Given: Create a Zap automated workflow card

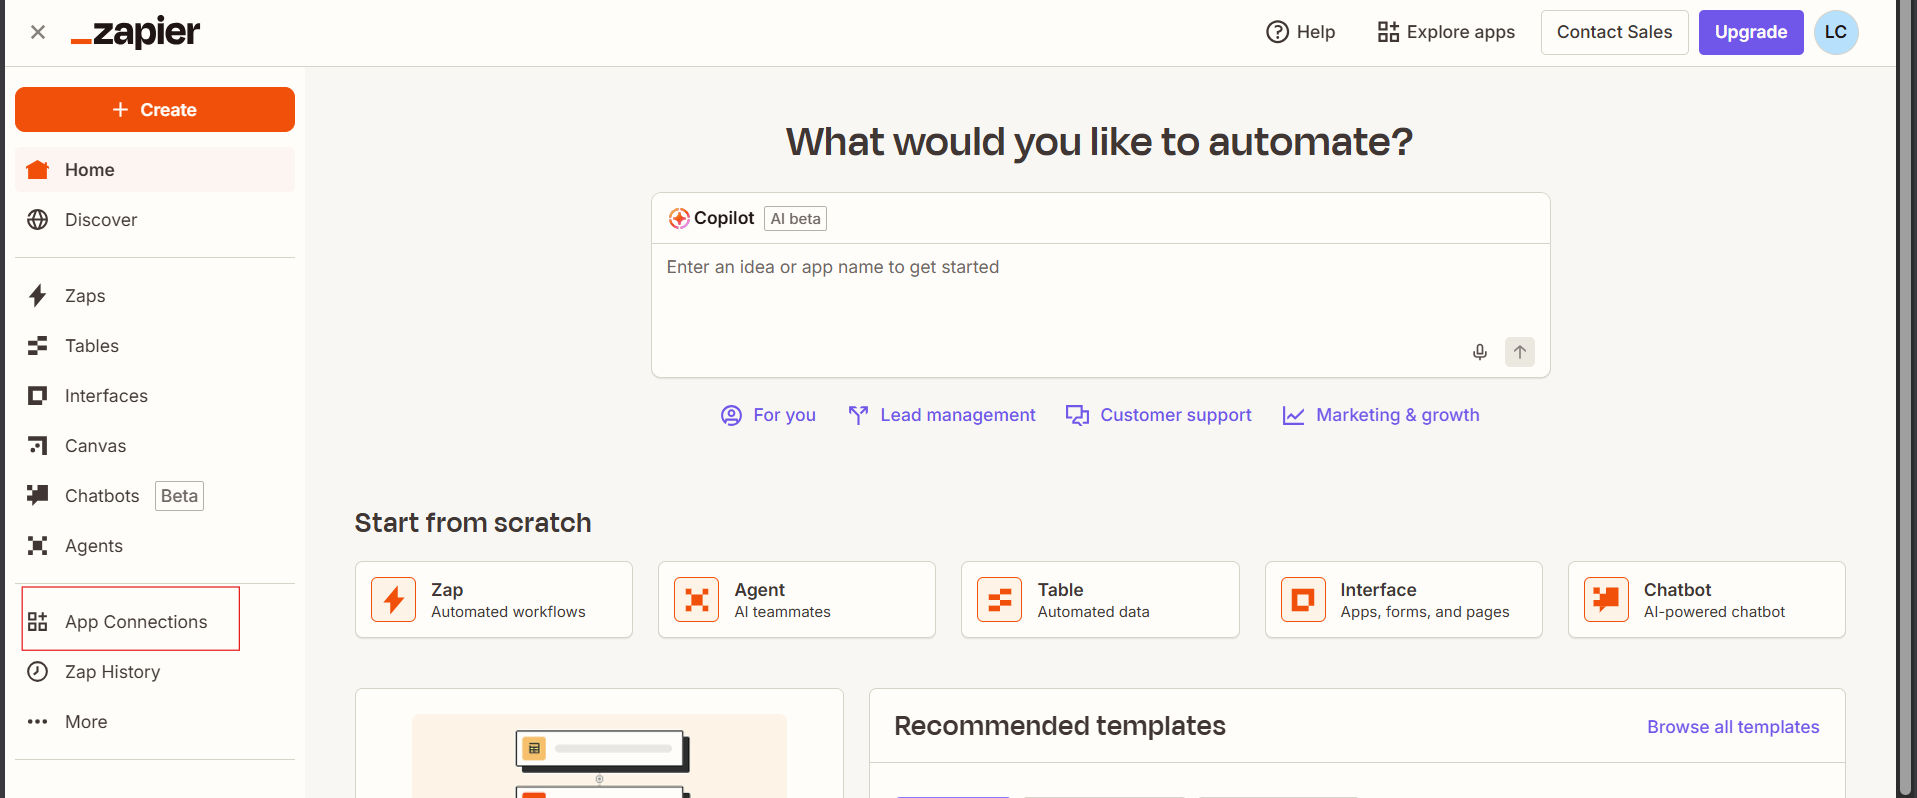Looking at the screenshot, I should coord(494,599).
